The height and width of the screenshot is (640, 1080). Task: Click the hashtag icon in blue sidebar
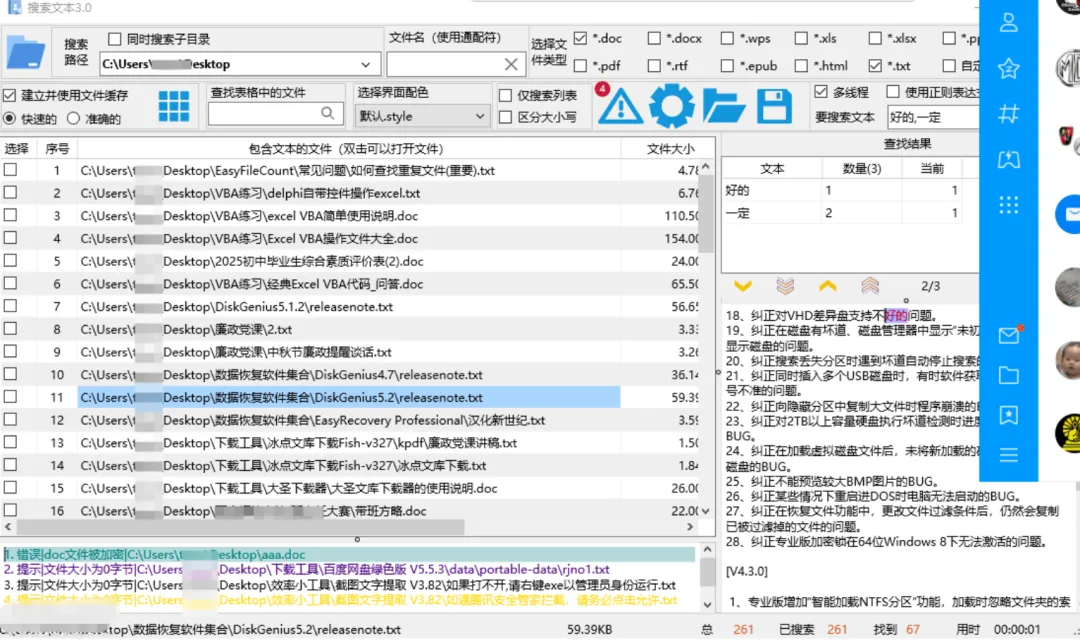click(x=1008, y=114)
